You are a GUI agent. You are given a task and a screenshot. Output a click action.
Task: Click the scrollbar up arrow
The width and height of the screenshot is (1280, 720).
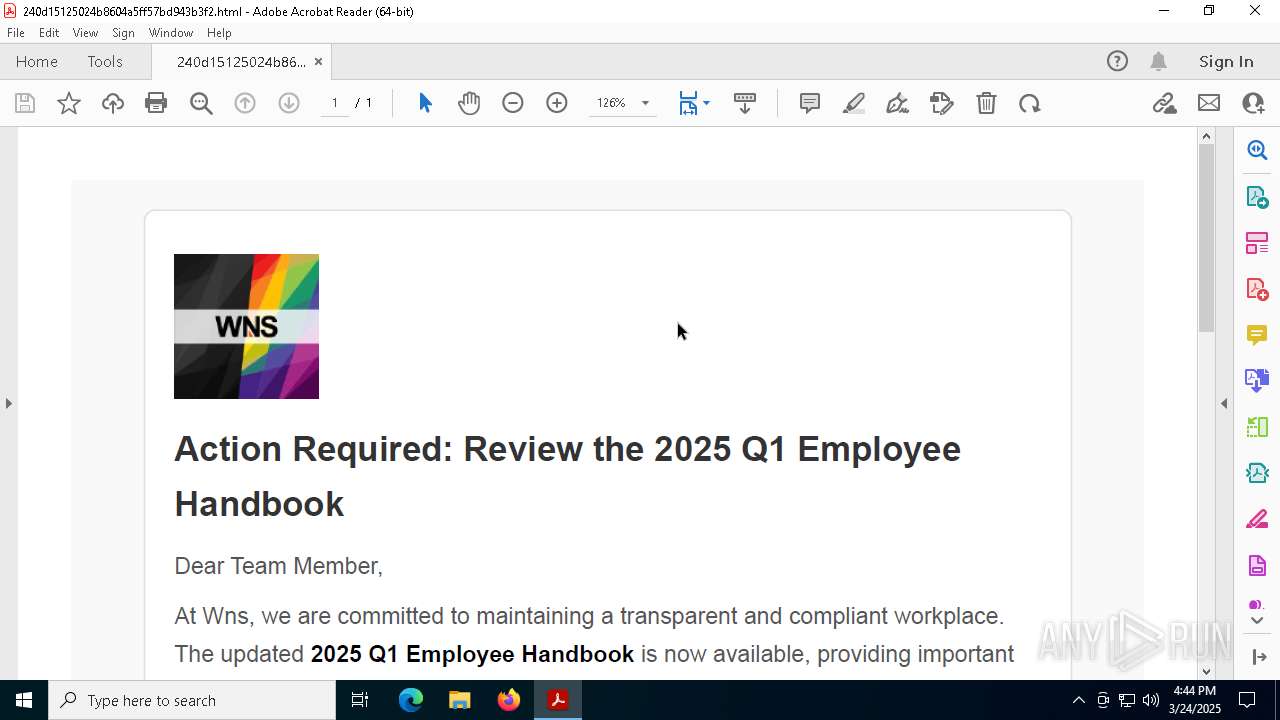(1206, 136)
